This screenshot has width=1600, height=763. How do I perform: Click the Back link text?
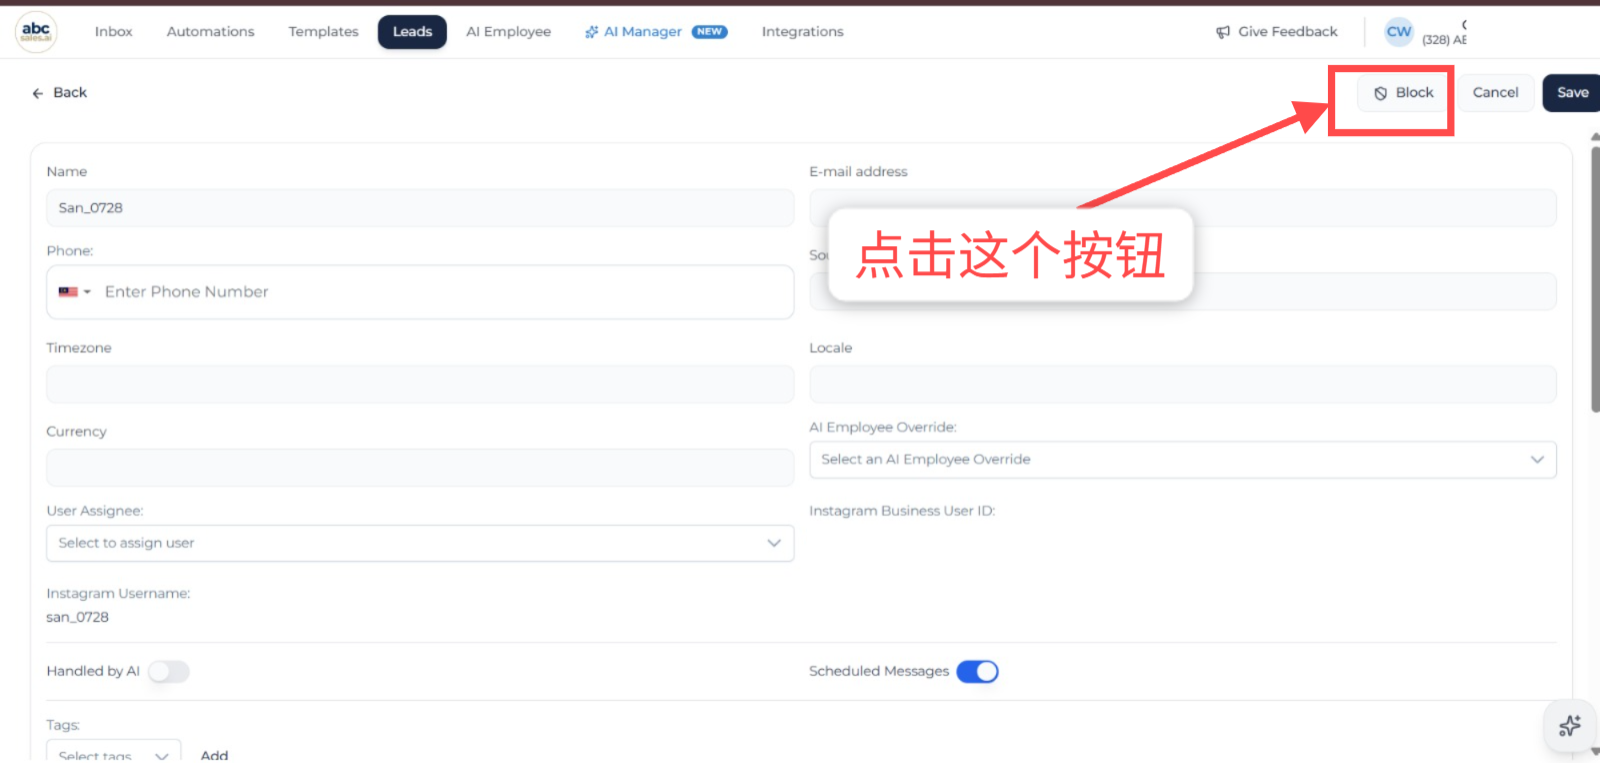(70, 93)
